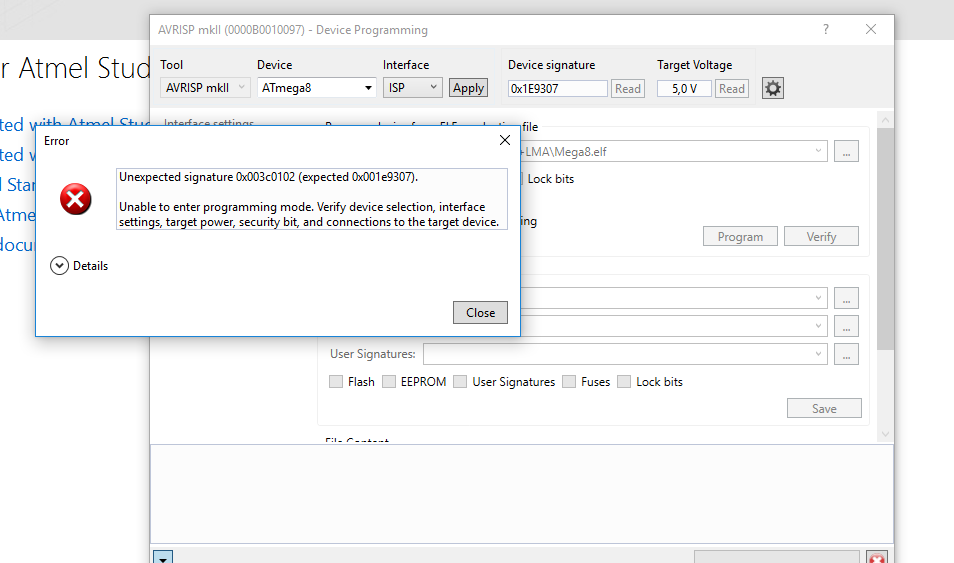Image resolution: width=954 pixels, height=563 pixels.
Task: Open device programming settings gear icon
Action: [773, 88]
